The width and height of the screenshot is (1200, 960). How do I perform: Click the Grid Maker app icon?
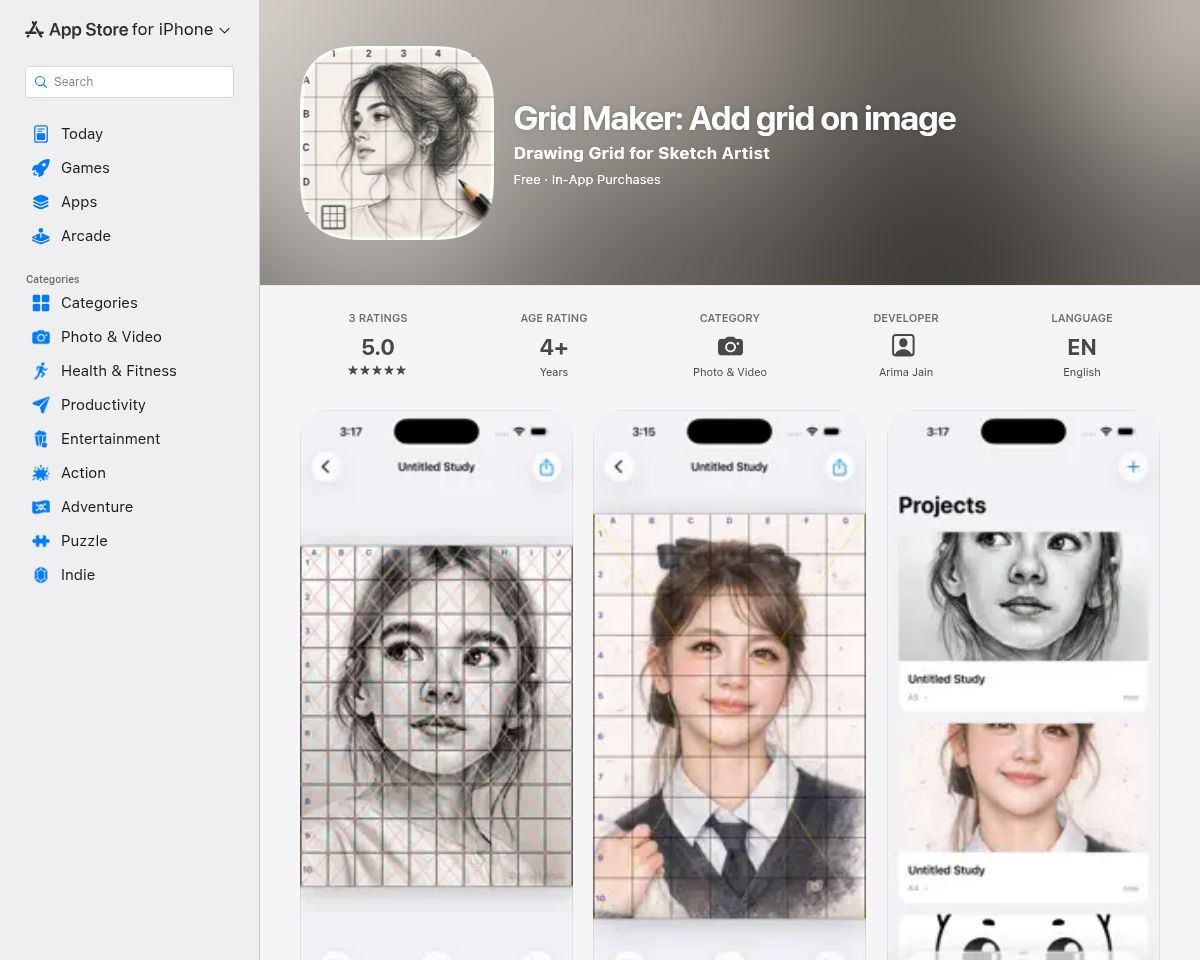pyautogui.click(x=397, y=143)
